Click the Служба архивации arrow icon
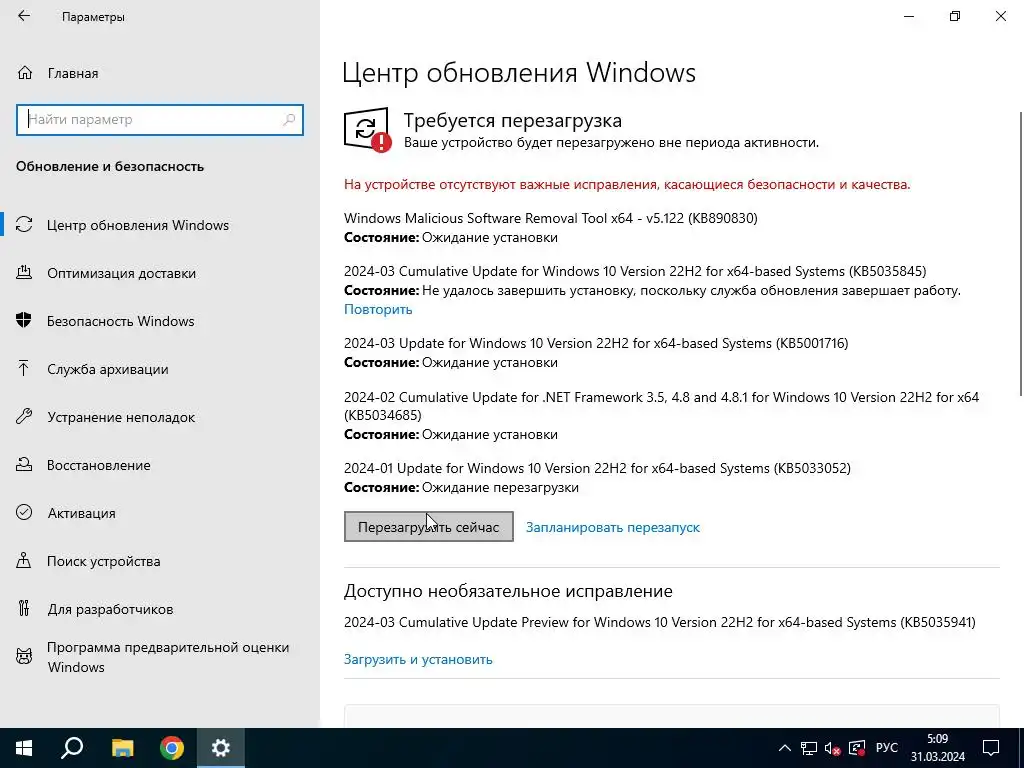 point(24,369)
